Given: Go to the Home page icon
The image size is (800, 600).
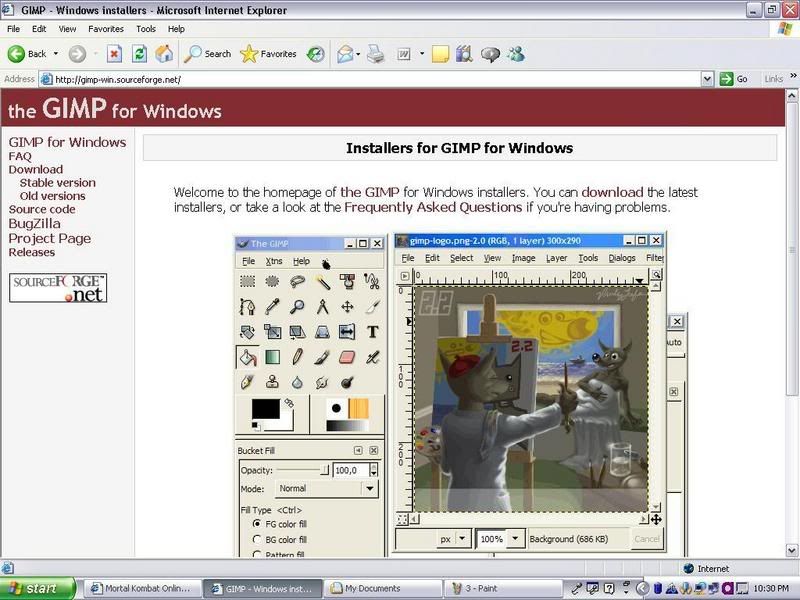Looking at the screenshot, I should 164,54.
